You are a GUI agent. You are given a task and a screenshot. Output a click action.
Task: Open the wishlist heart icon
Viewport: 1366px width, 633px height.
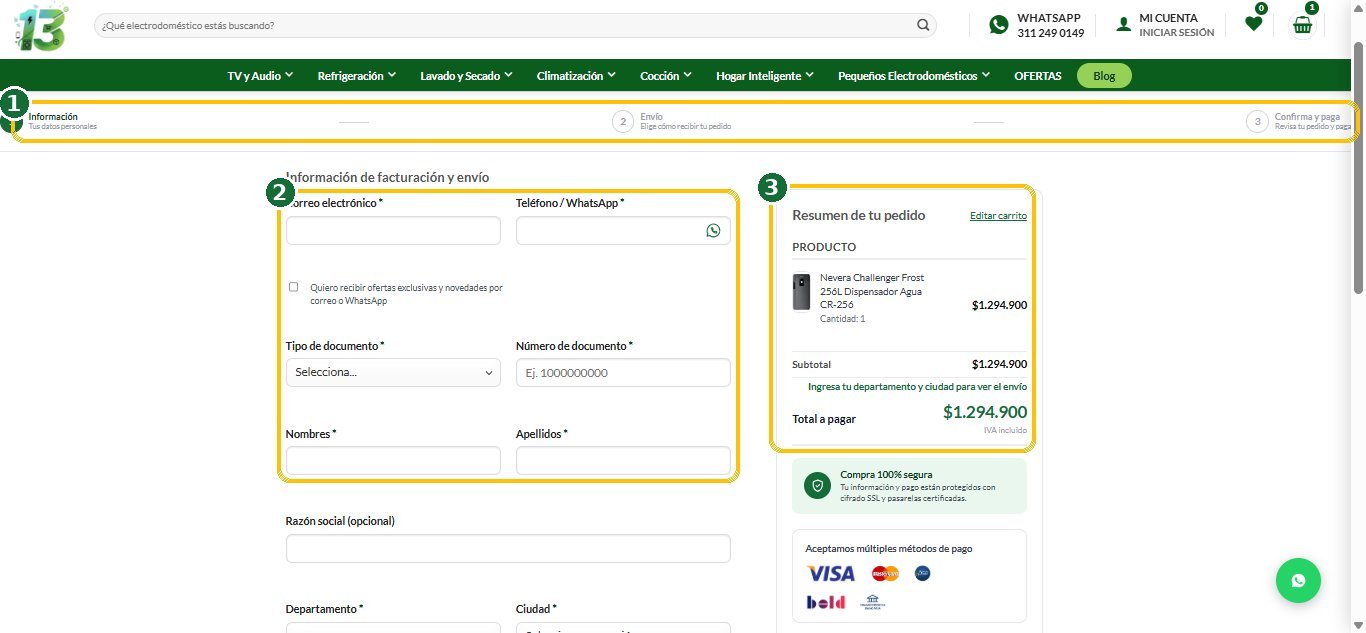pyautogui.click(x=1253, y=24)
